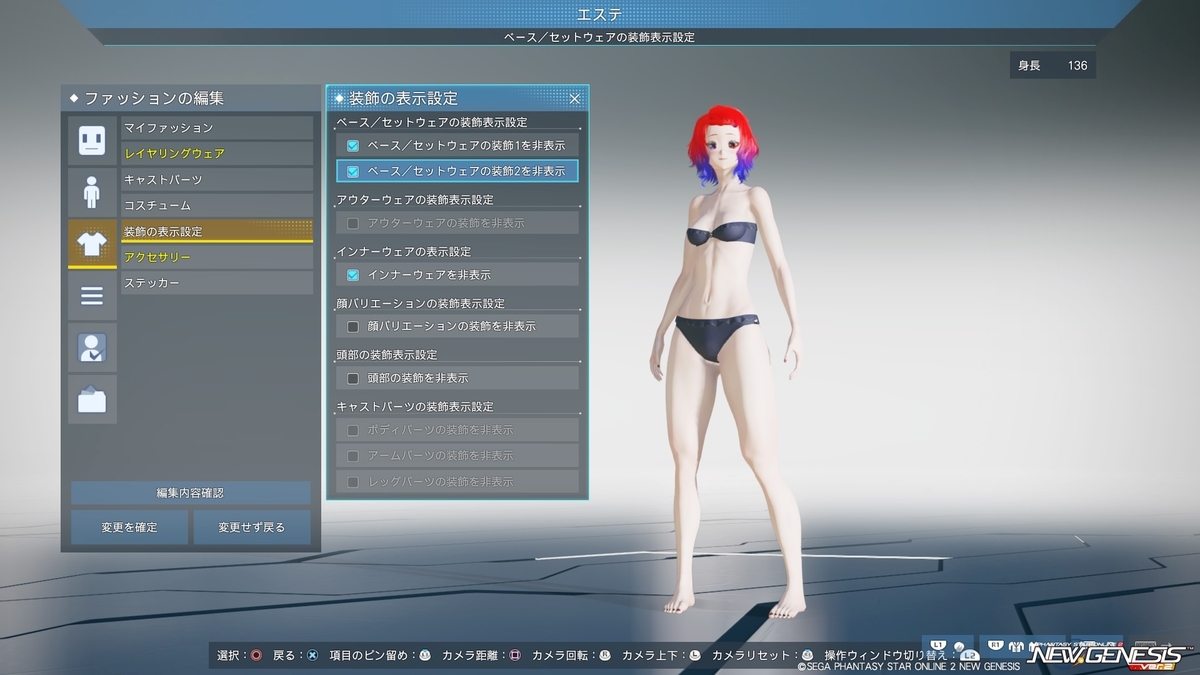Image resolution: width=1200 pixels, height=675 pixels.
Task: Open the face category icon in the sidebar
Action: (92, 140)
